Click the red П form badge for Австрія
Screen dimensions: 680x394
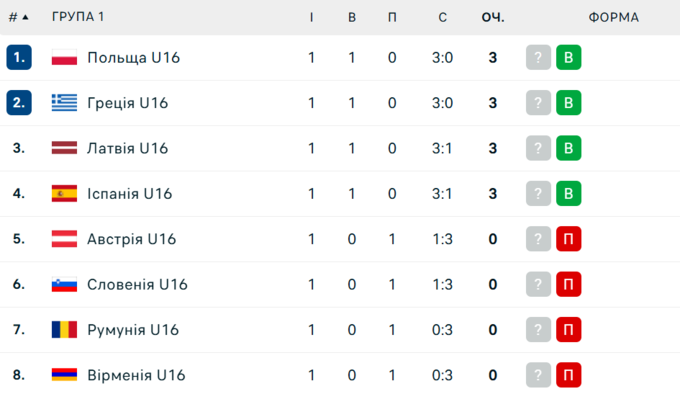point(569,239)
